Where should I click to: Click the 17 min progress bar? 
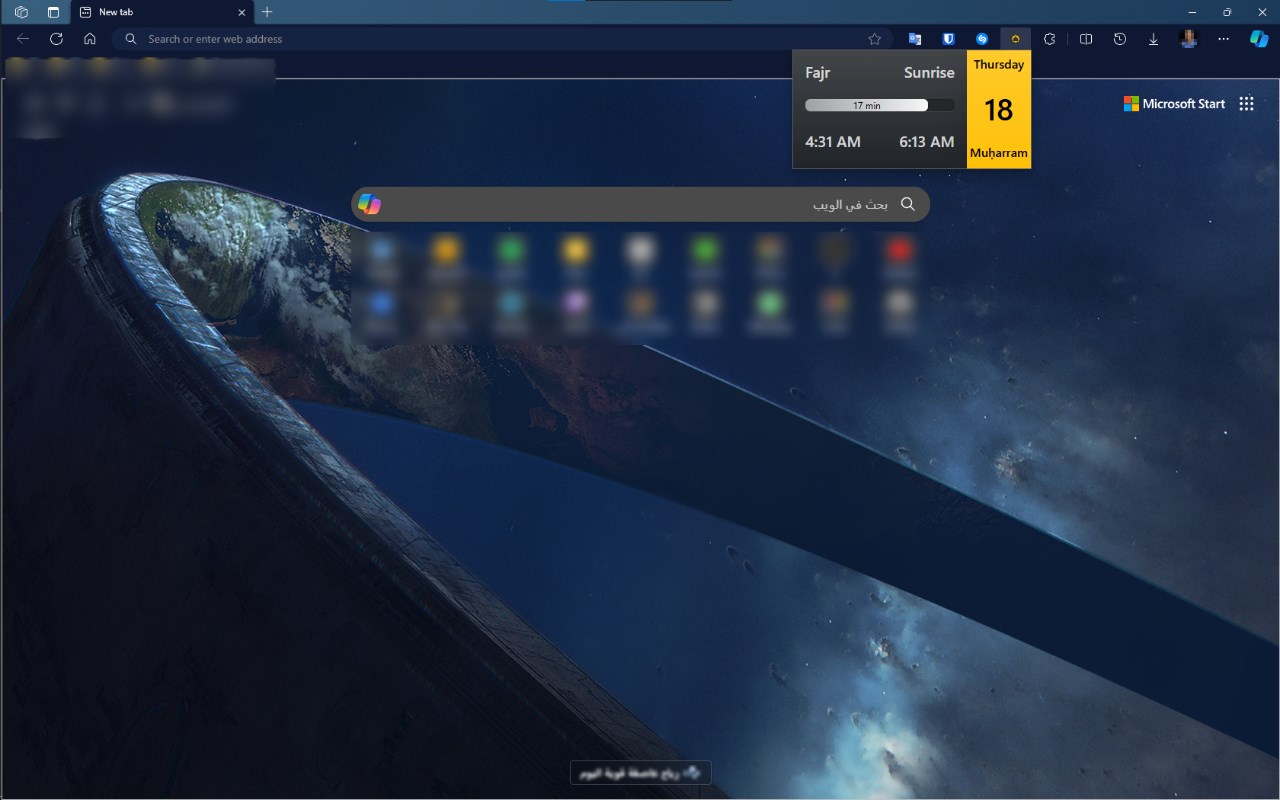[879, 105]
